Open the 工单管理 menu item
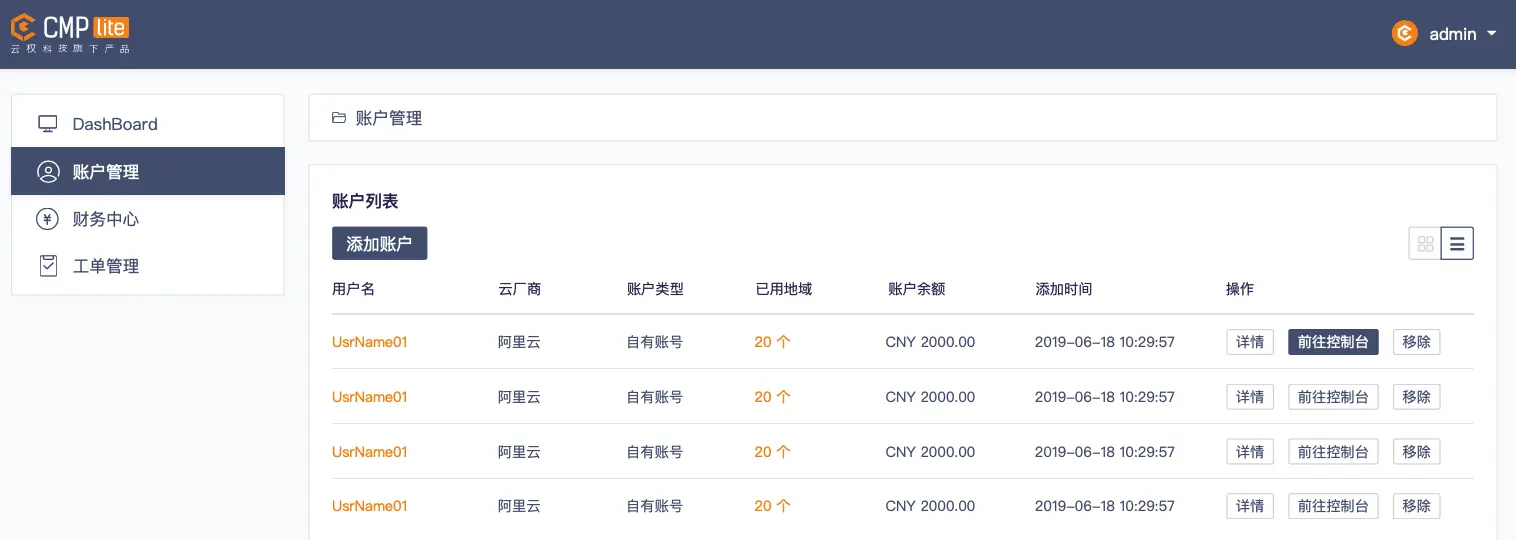 coord(148,266)
